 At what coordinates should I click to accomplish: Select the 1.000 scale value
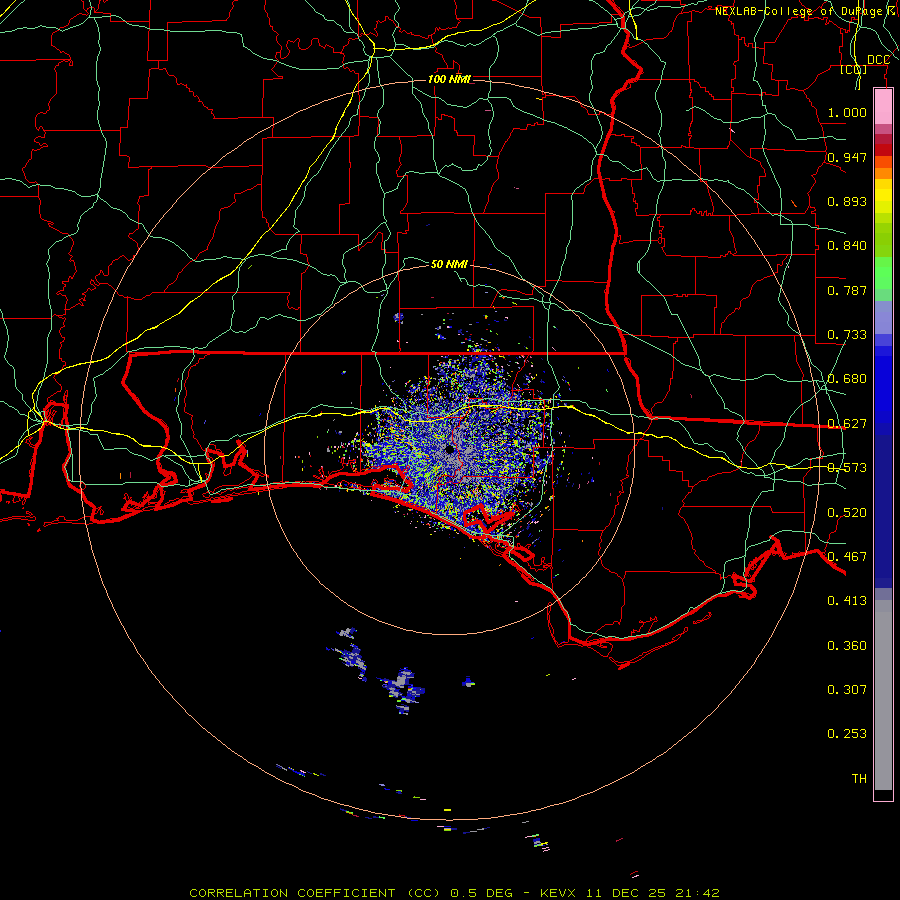coord(847,112)
